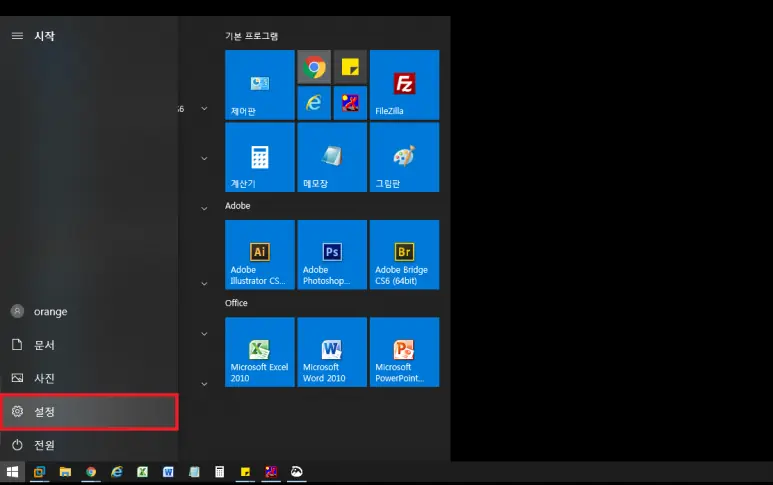773x485 pixels.
Task: Open the orange user account entry
Action: click(89, 312)
